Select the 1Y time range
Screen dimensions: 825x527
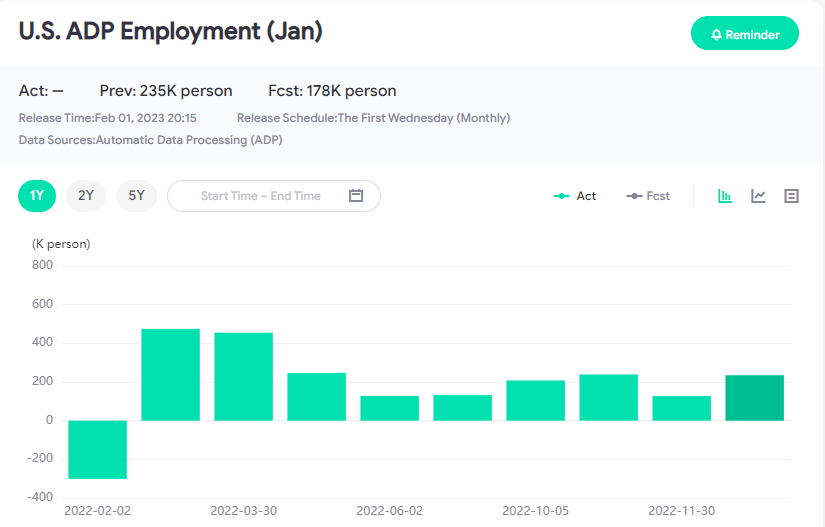(x=37, y=196)
